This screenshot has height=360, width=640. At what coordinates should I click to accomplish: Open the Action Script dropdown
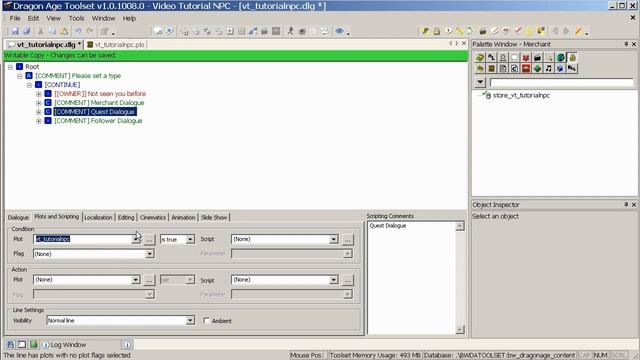333,280
